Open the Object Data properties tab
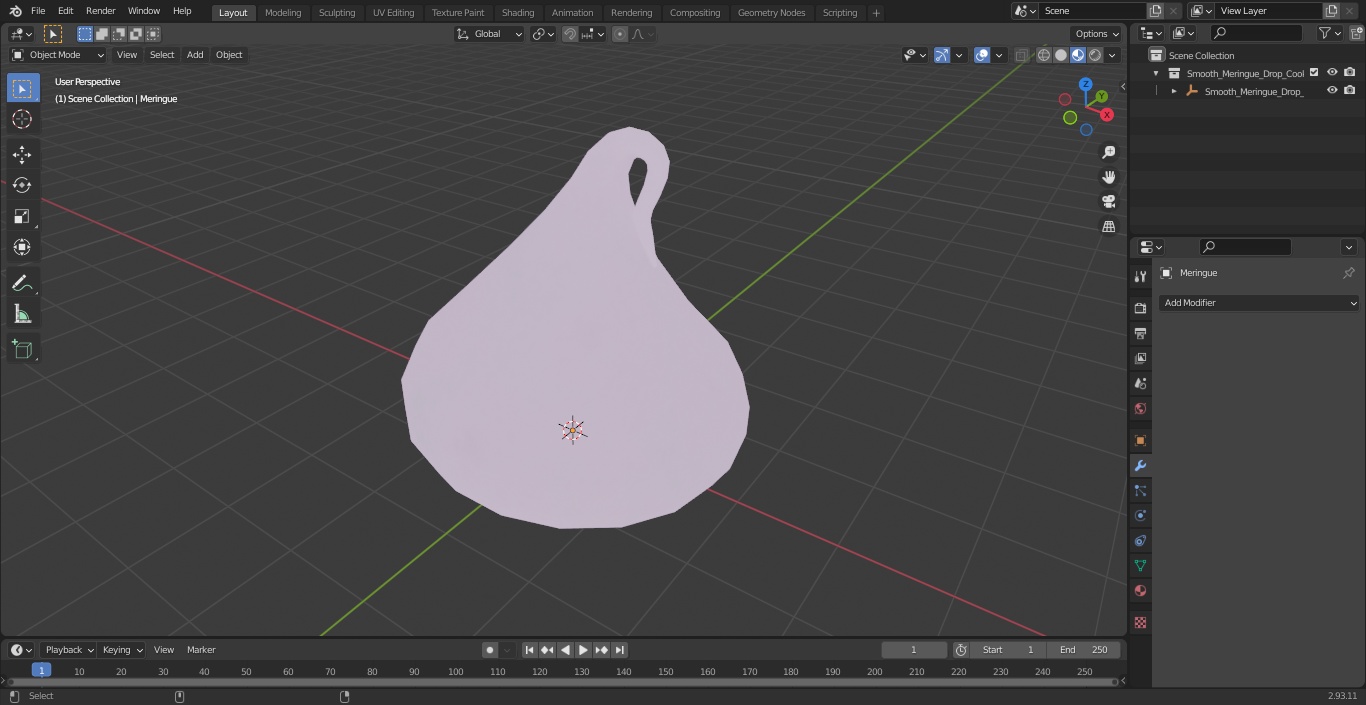The image size is (1366, 705). (1140, 565)
